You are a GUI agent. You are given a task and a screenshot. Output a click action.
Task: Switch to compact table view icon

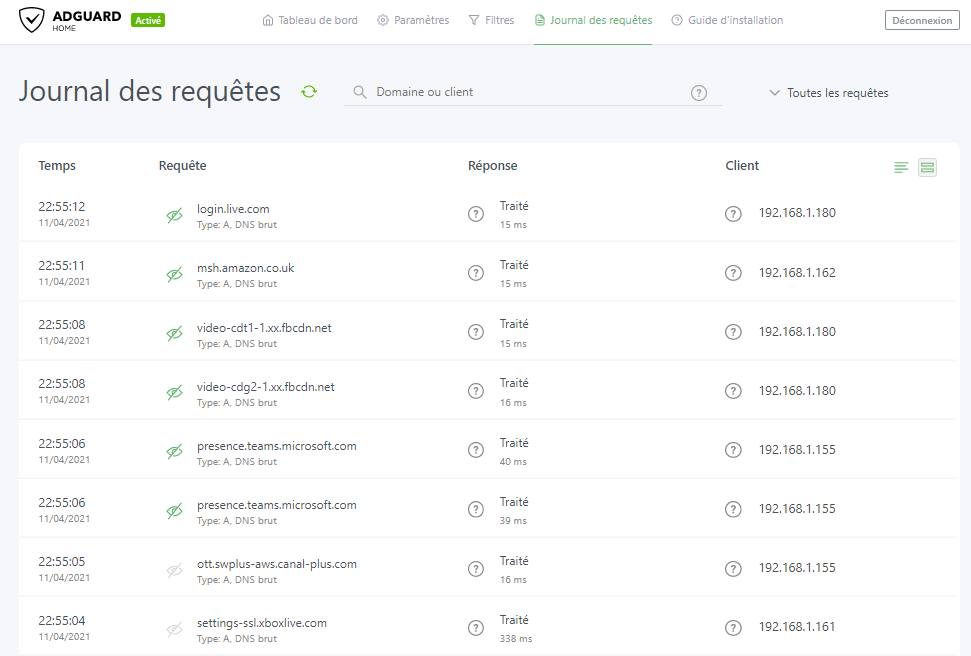[901, 167]
